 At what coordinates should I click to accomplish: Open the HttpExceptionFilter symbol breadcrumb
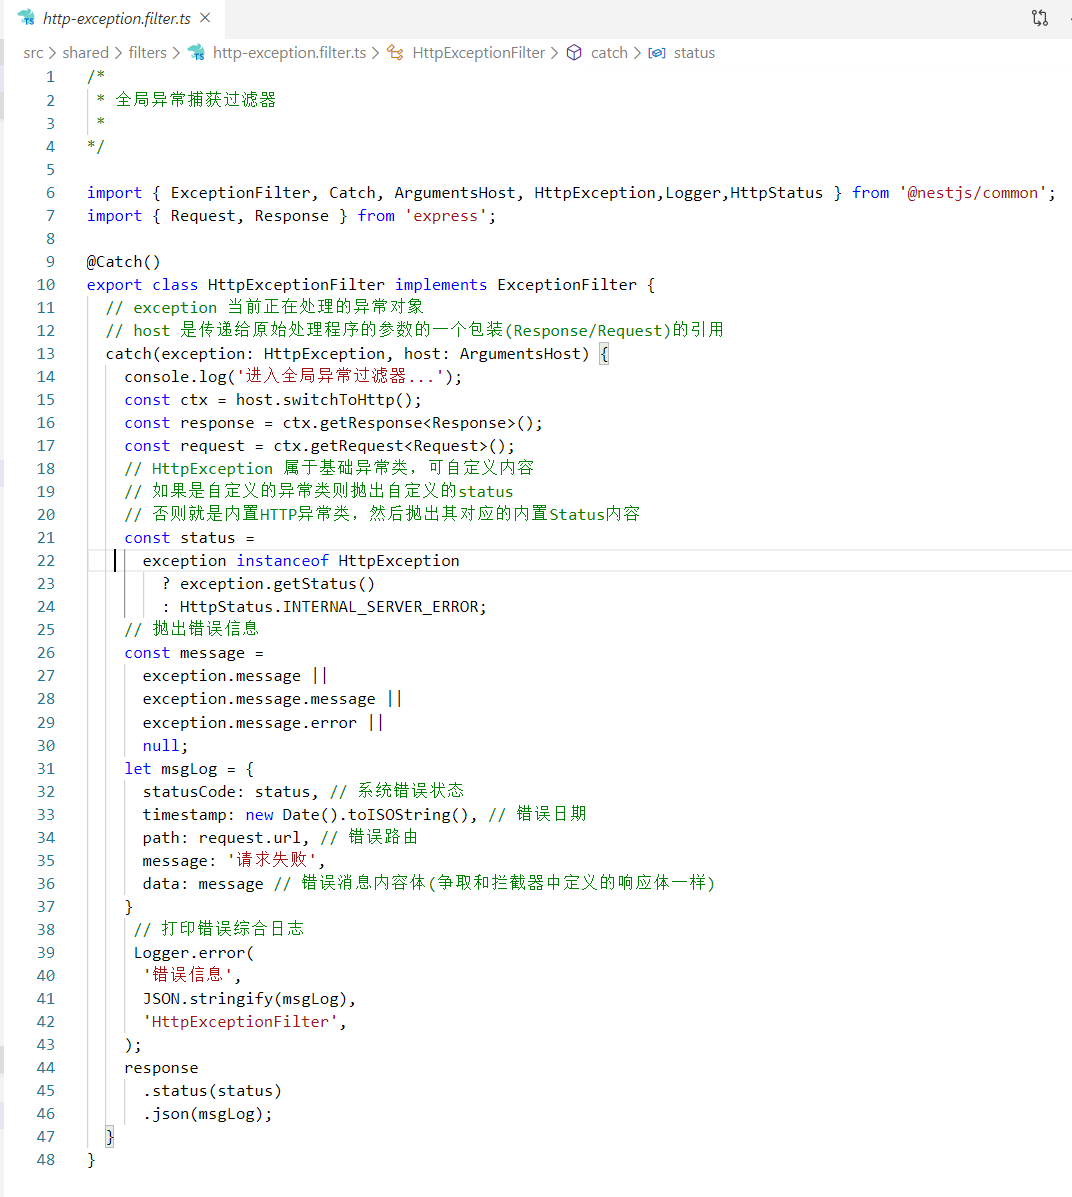[x=478, y=52]
